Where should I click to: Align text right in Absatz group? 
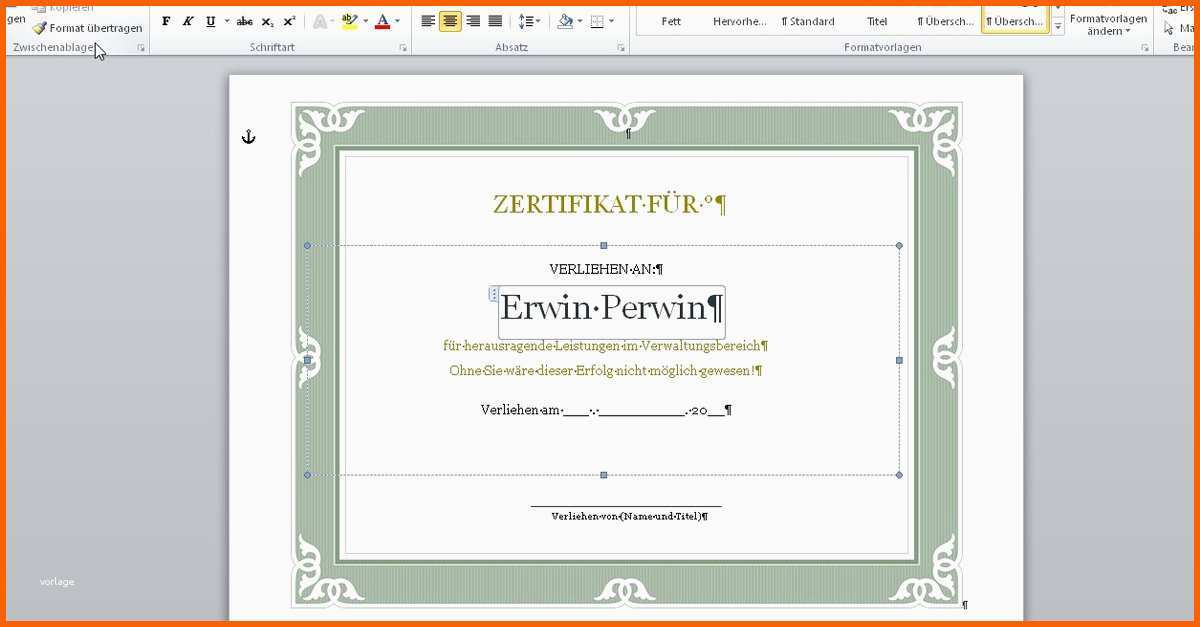(473, 21)
